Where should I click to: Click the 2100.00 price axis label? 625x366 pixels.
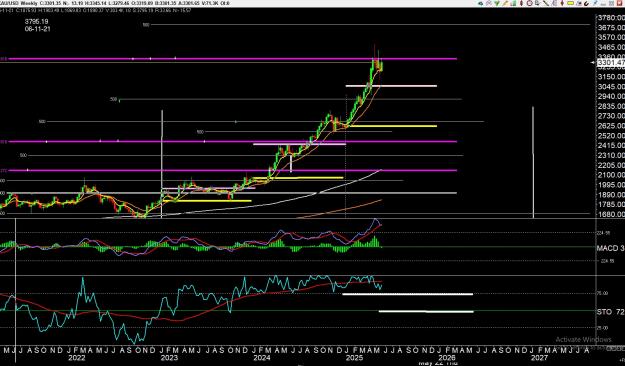click(x=611, y=175)
